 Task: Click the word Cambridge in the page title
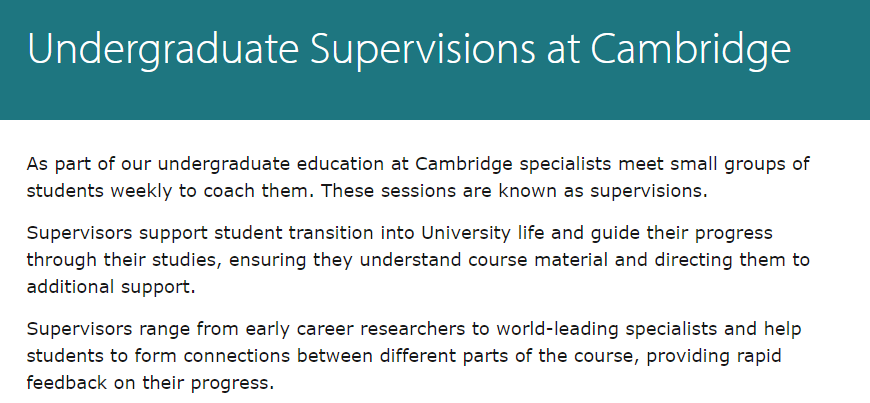[690, 50]
